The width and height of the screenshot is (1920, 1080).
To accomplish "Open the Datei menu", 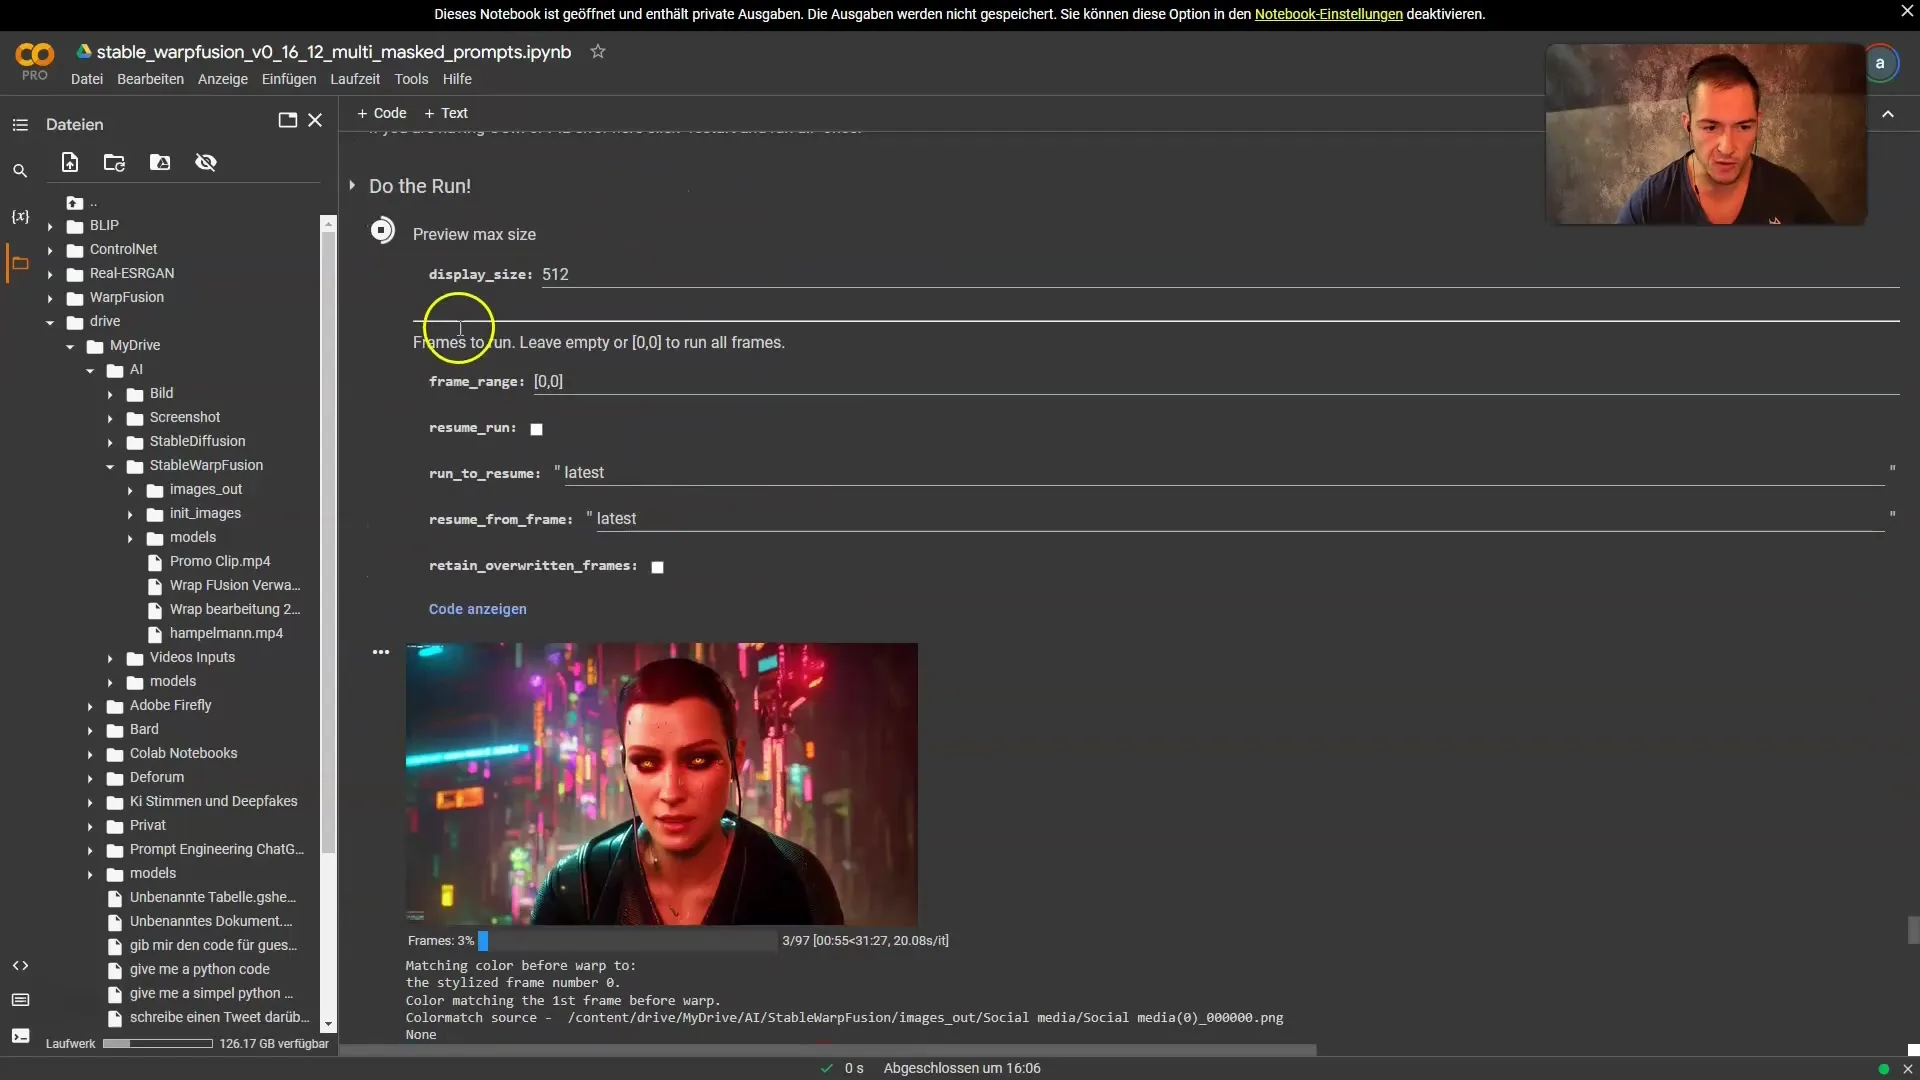I will point(86,79).
